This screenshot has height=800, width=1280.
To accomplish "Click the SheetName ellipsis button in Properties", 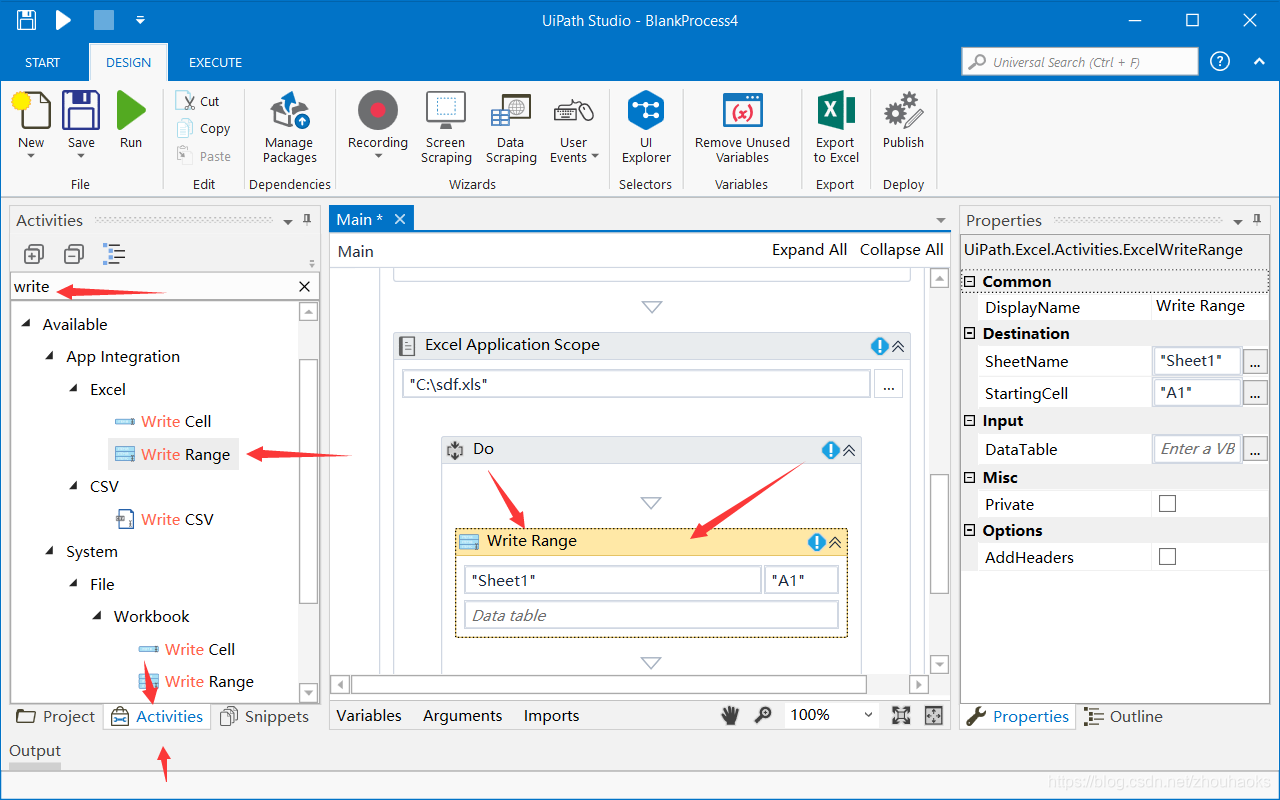I will [x=1255, y=361].
